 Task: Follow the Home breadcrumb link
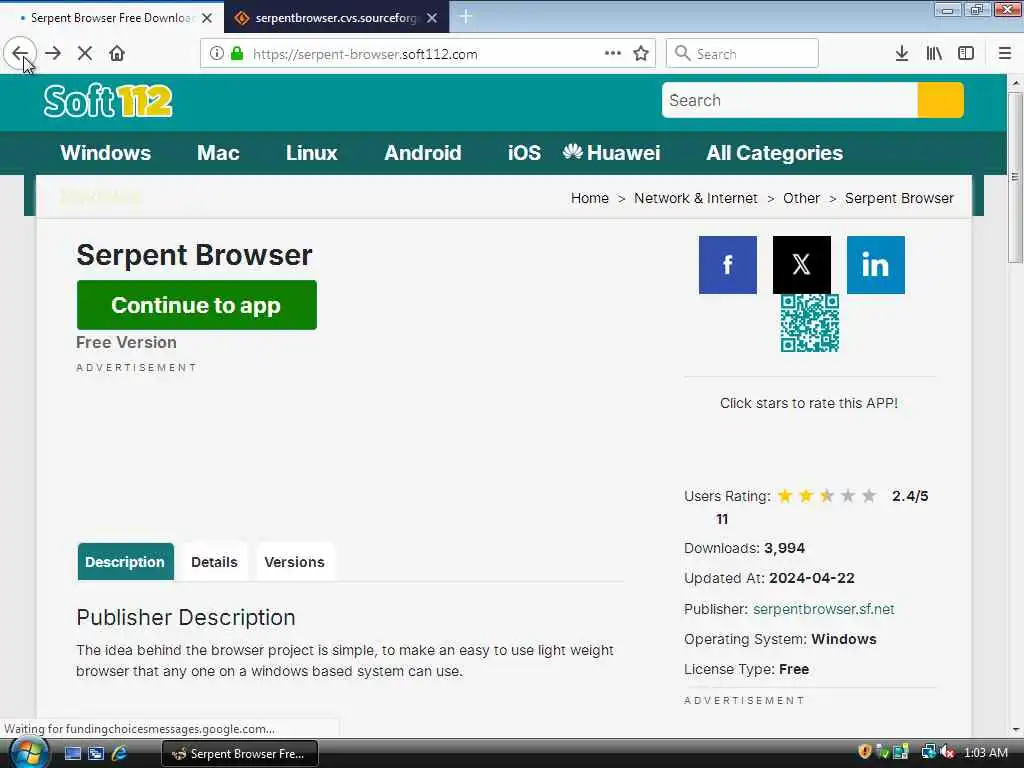590,198
